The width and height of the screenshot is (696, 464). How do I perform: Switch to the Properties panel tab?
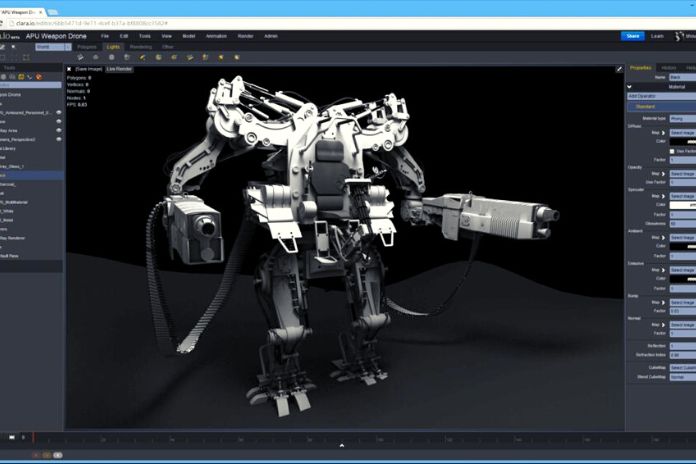pos(641,67)
